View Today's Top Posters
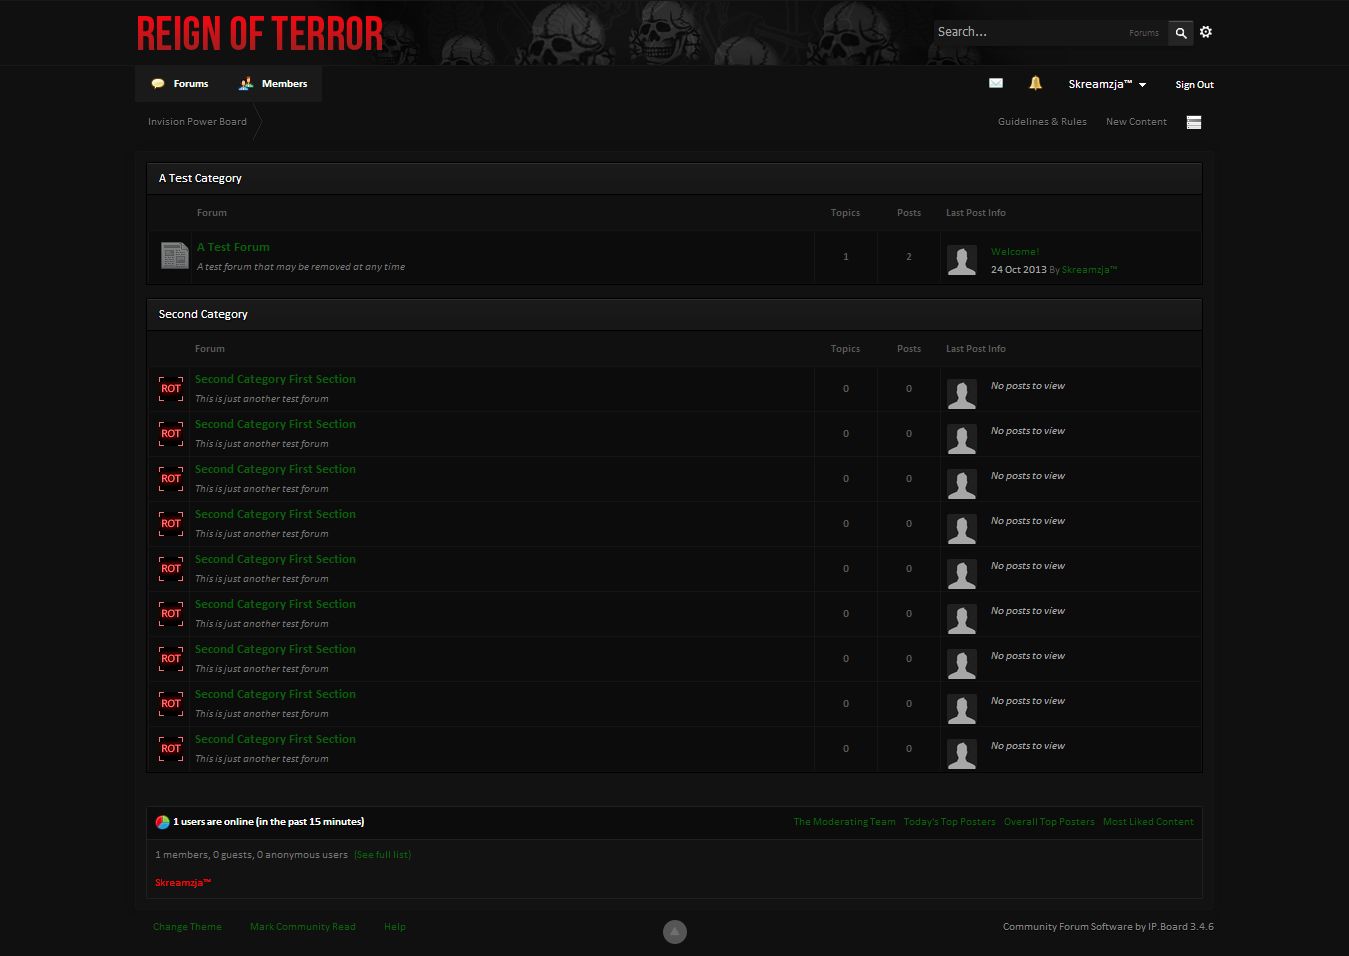 [x=949, y=822]
